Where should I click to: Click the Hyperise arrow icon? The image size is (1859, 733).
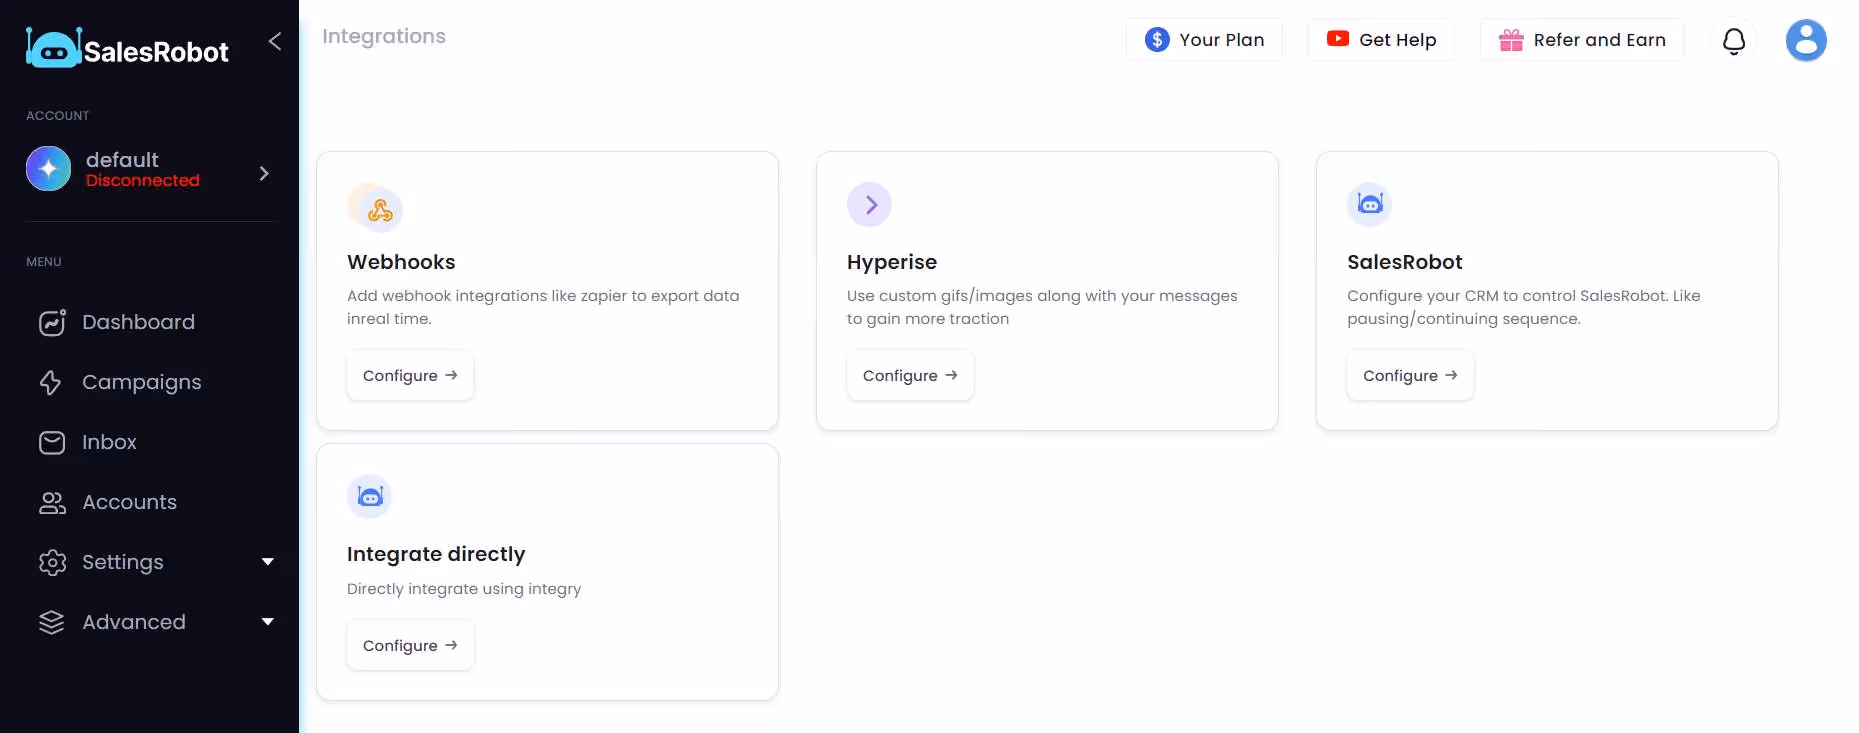tap(869, 205)
